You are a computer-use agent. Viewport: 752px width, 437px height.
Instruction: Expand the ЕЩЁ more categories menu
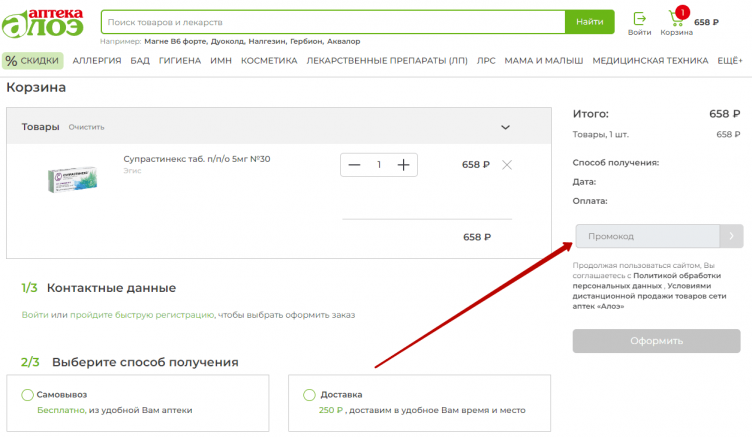[729, 61]
